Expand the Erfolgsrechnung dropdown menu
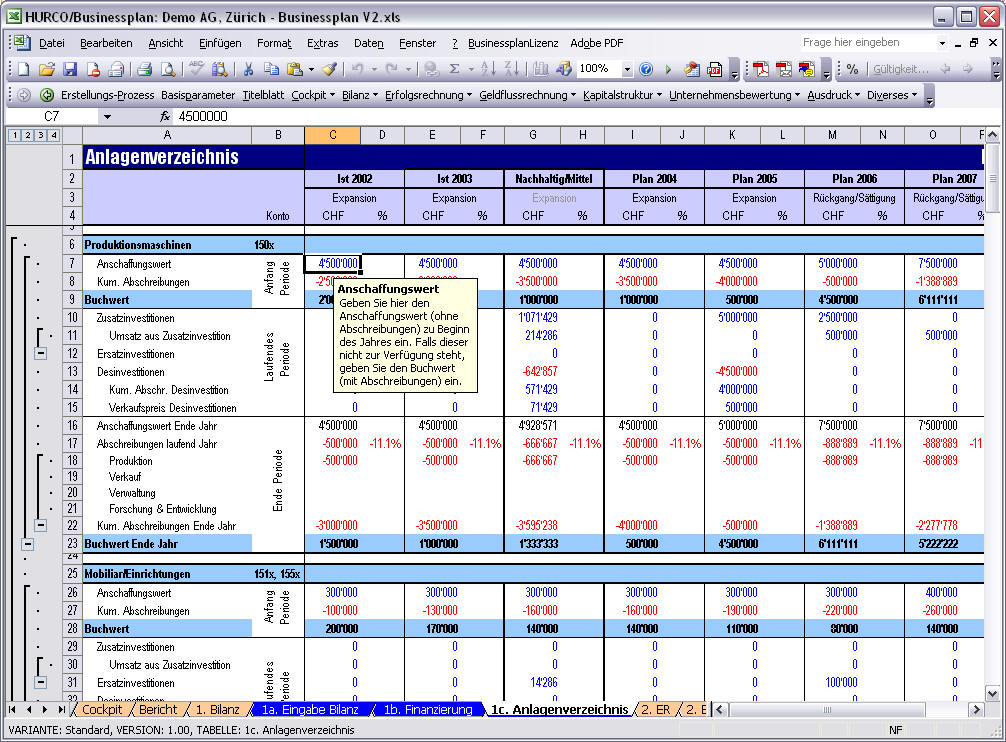1006x742 pixels. 429,95
